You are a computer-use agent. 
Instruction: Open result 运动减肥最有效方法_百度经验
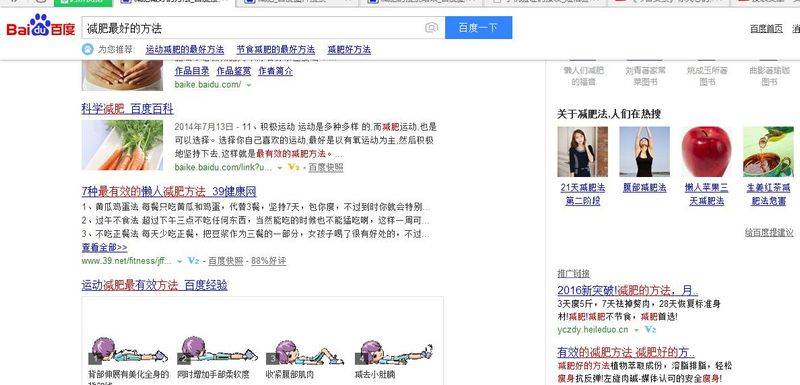coord(155,285)
